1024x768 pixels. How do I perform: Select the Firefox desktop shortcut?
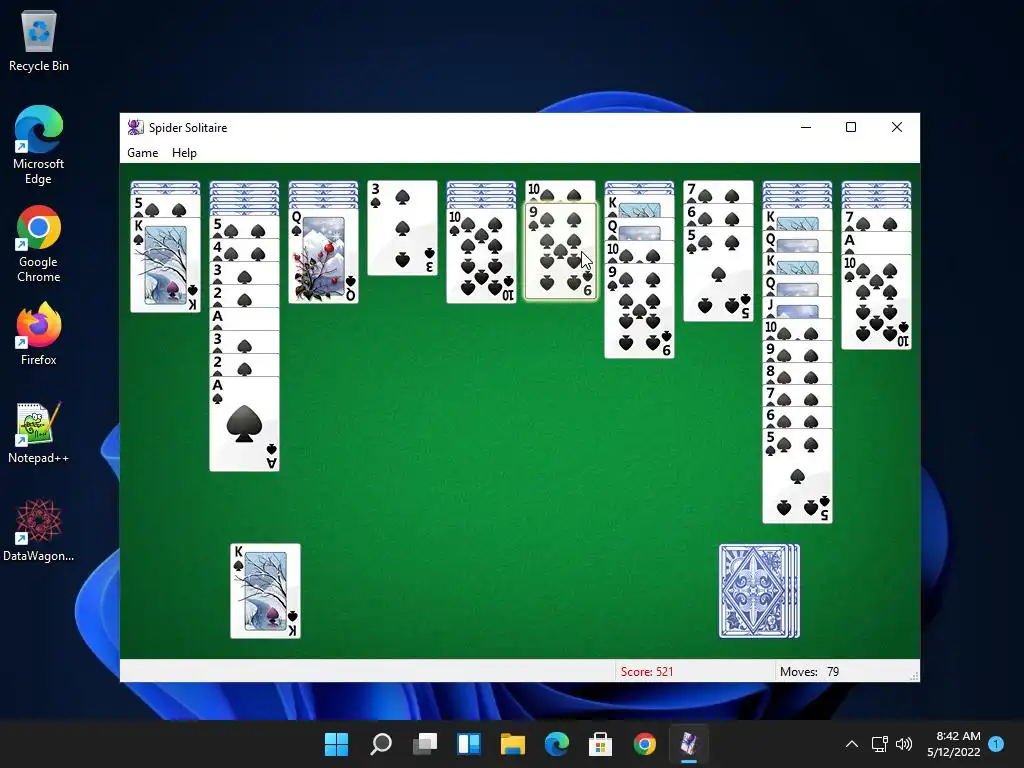[x=39, y=334]
